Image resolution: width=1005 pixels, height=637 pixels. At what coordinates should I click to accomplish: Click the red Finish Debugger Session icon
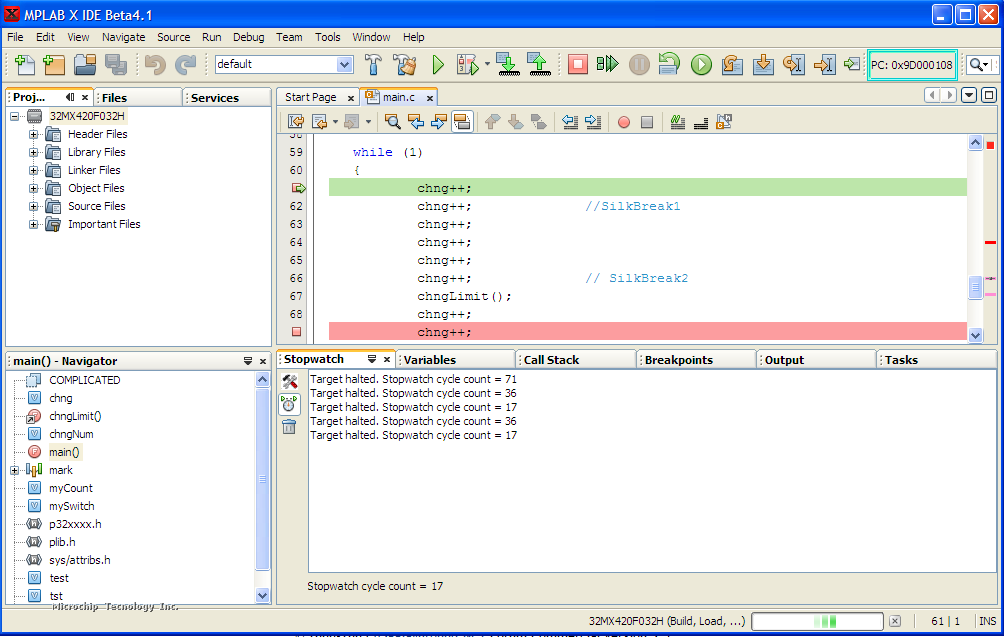click(x=578, y=65)
